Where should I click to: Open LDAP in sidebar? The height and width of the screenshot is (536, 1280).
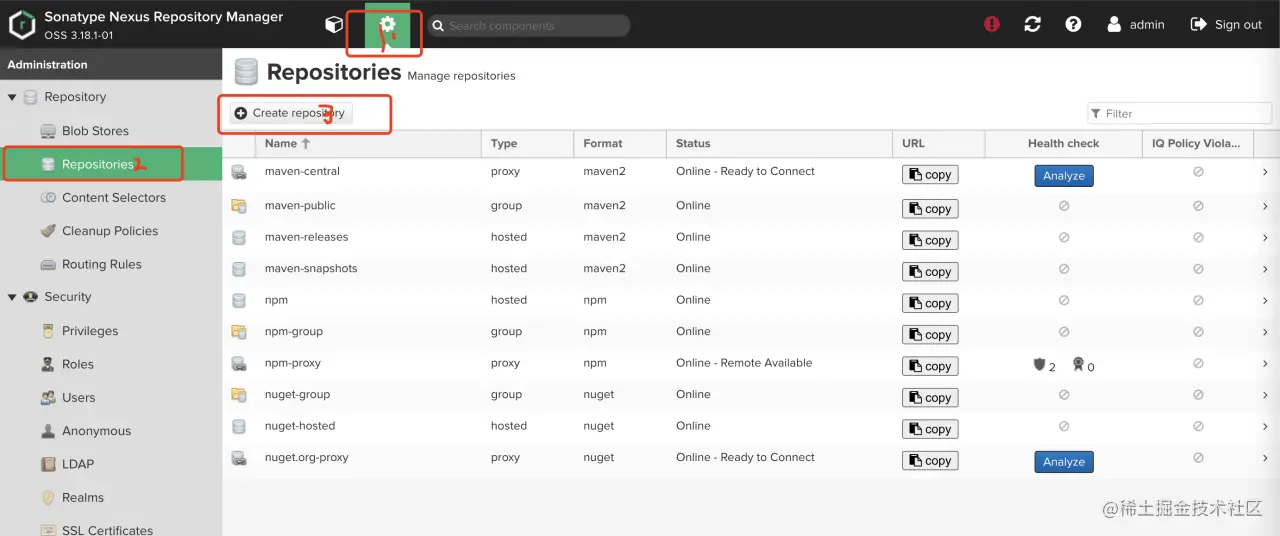(x=78, y=464)
